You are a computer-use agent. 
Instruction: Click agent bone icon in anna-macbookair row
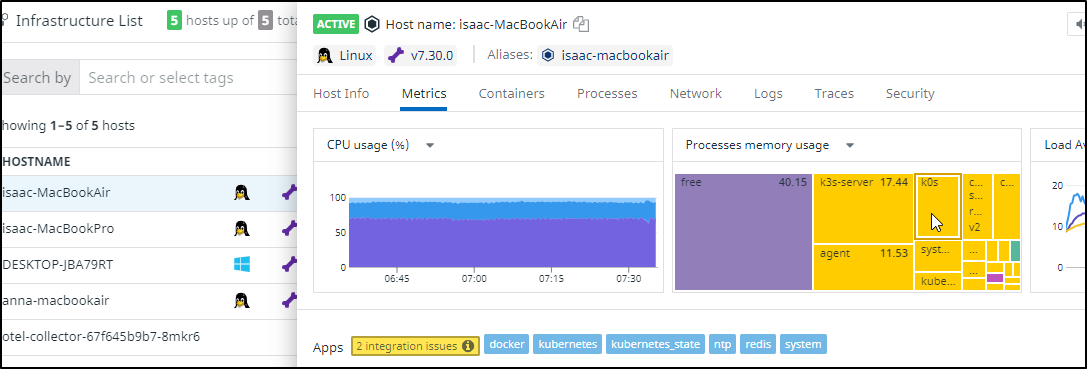[289, 300]
